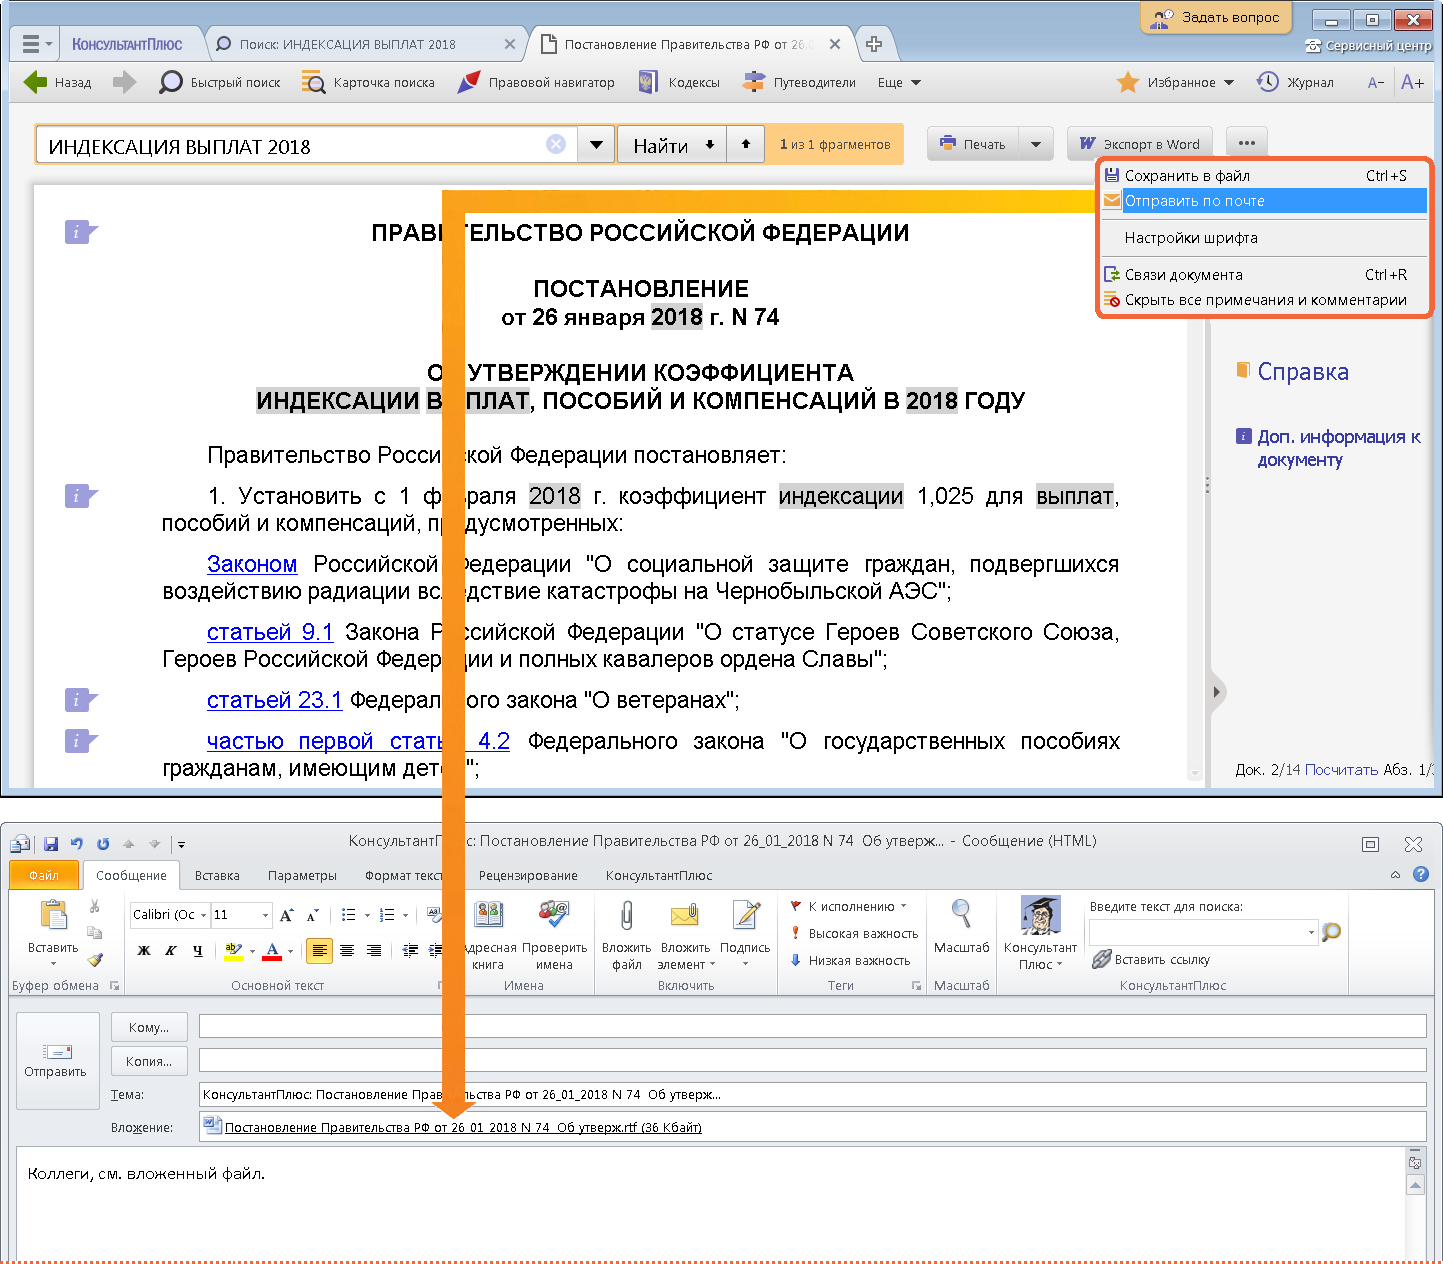This screenshot has width=1443, height=1264.
Task: Increase font size with A+ icon
Action: pos(1412,82)
